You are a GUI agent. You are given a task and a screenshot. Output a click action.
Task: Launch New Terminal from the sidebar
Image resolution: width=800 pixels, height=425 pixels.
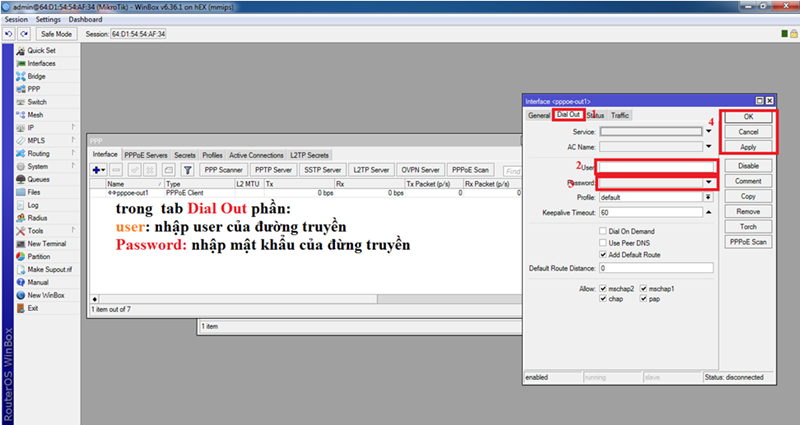tap(46, 243)
